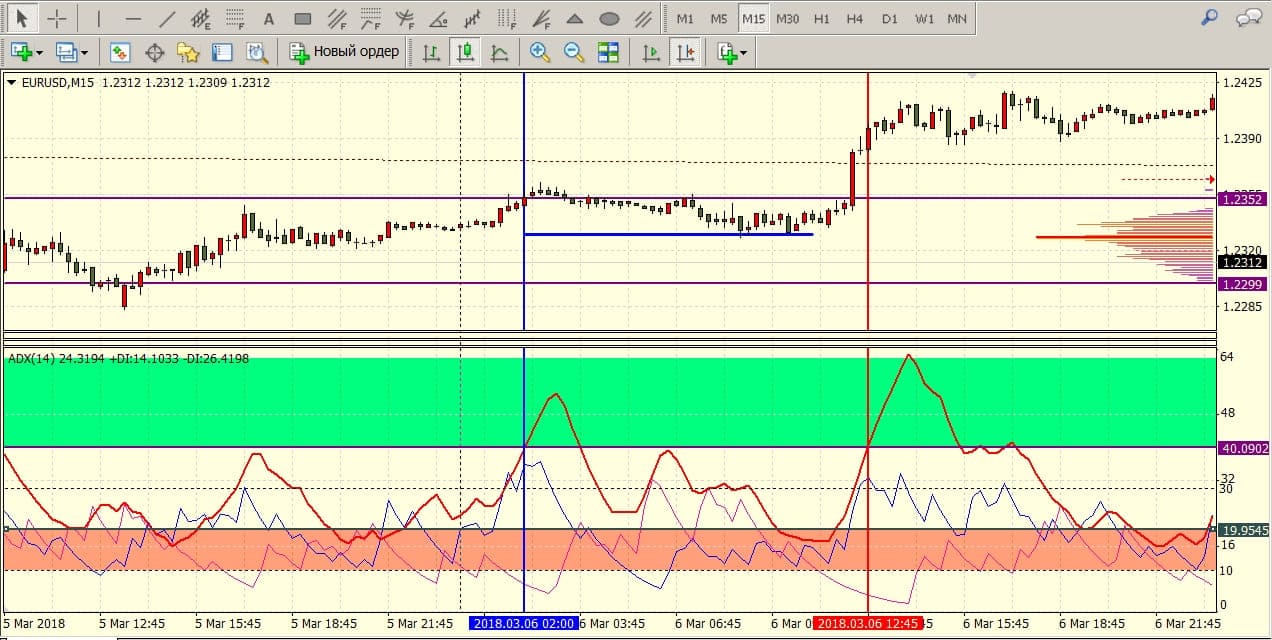The image size is (1272, 640).
Task: Open the Data Window target icon
Action: click(154, 52)
